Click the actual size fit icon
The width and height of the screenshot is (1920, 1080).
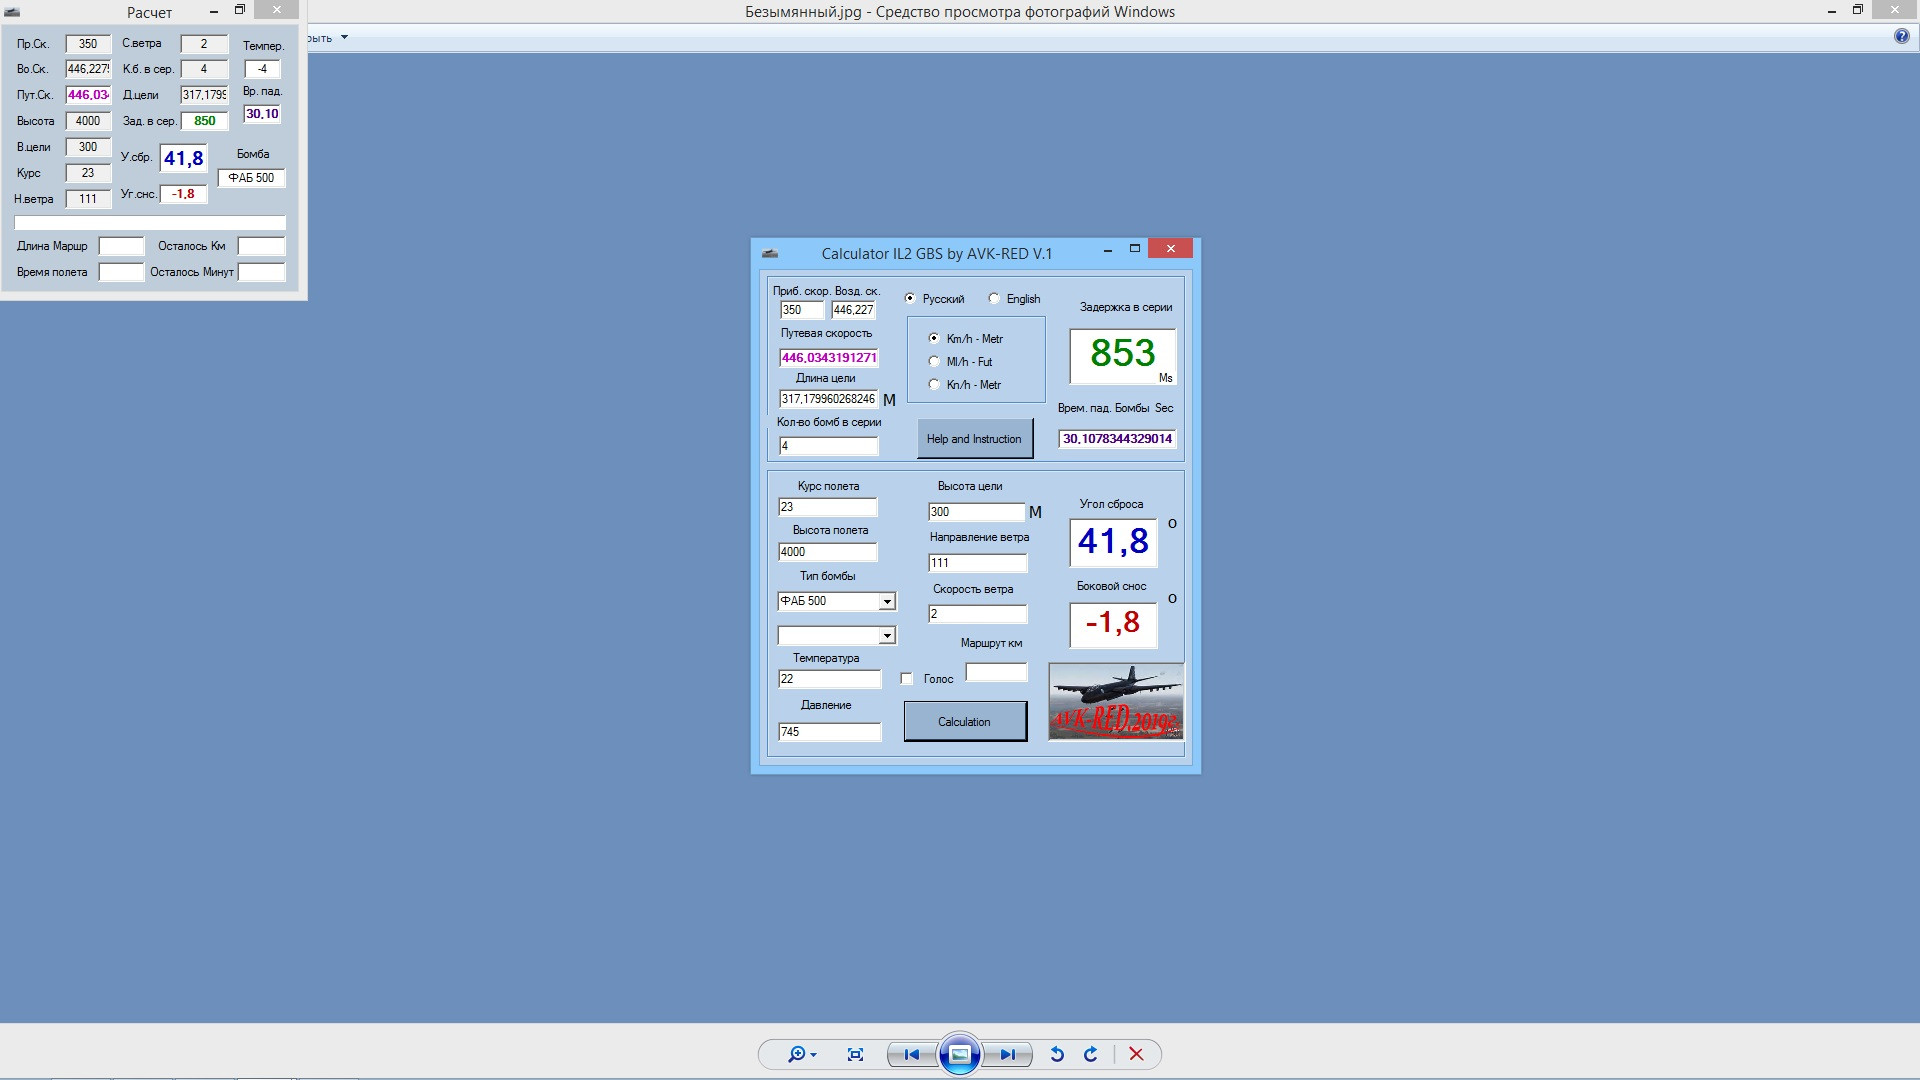click(855, 1054)
